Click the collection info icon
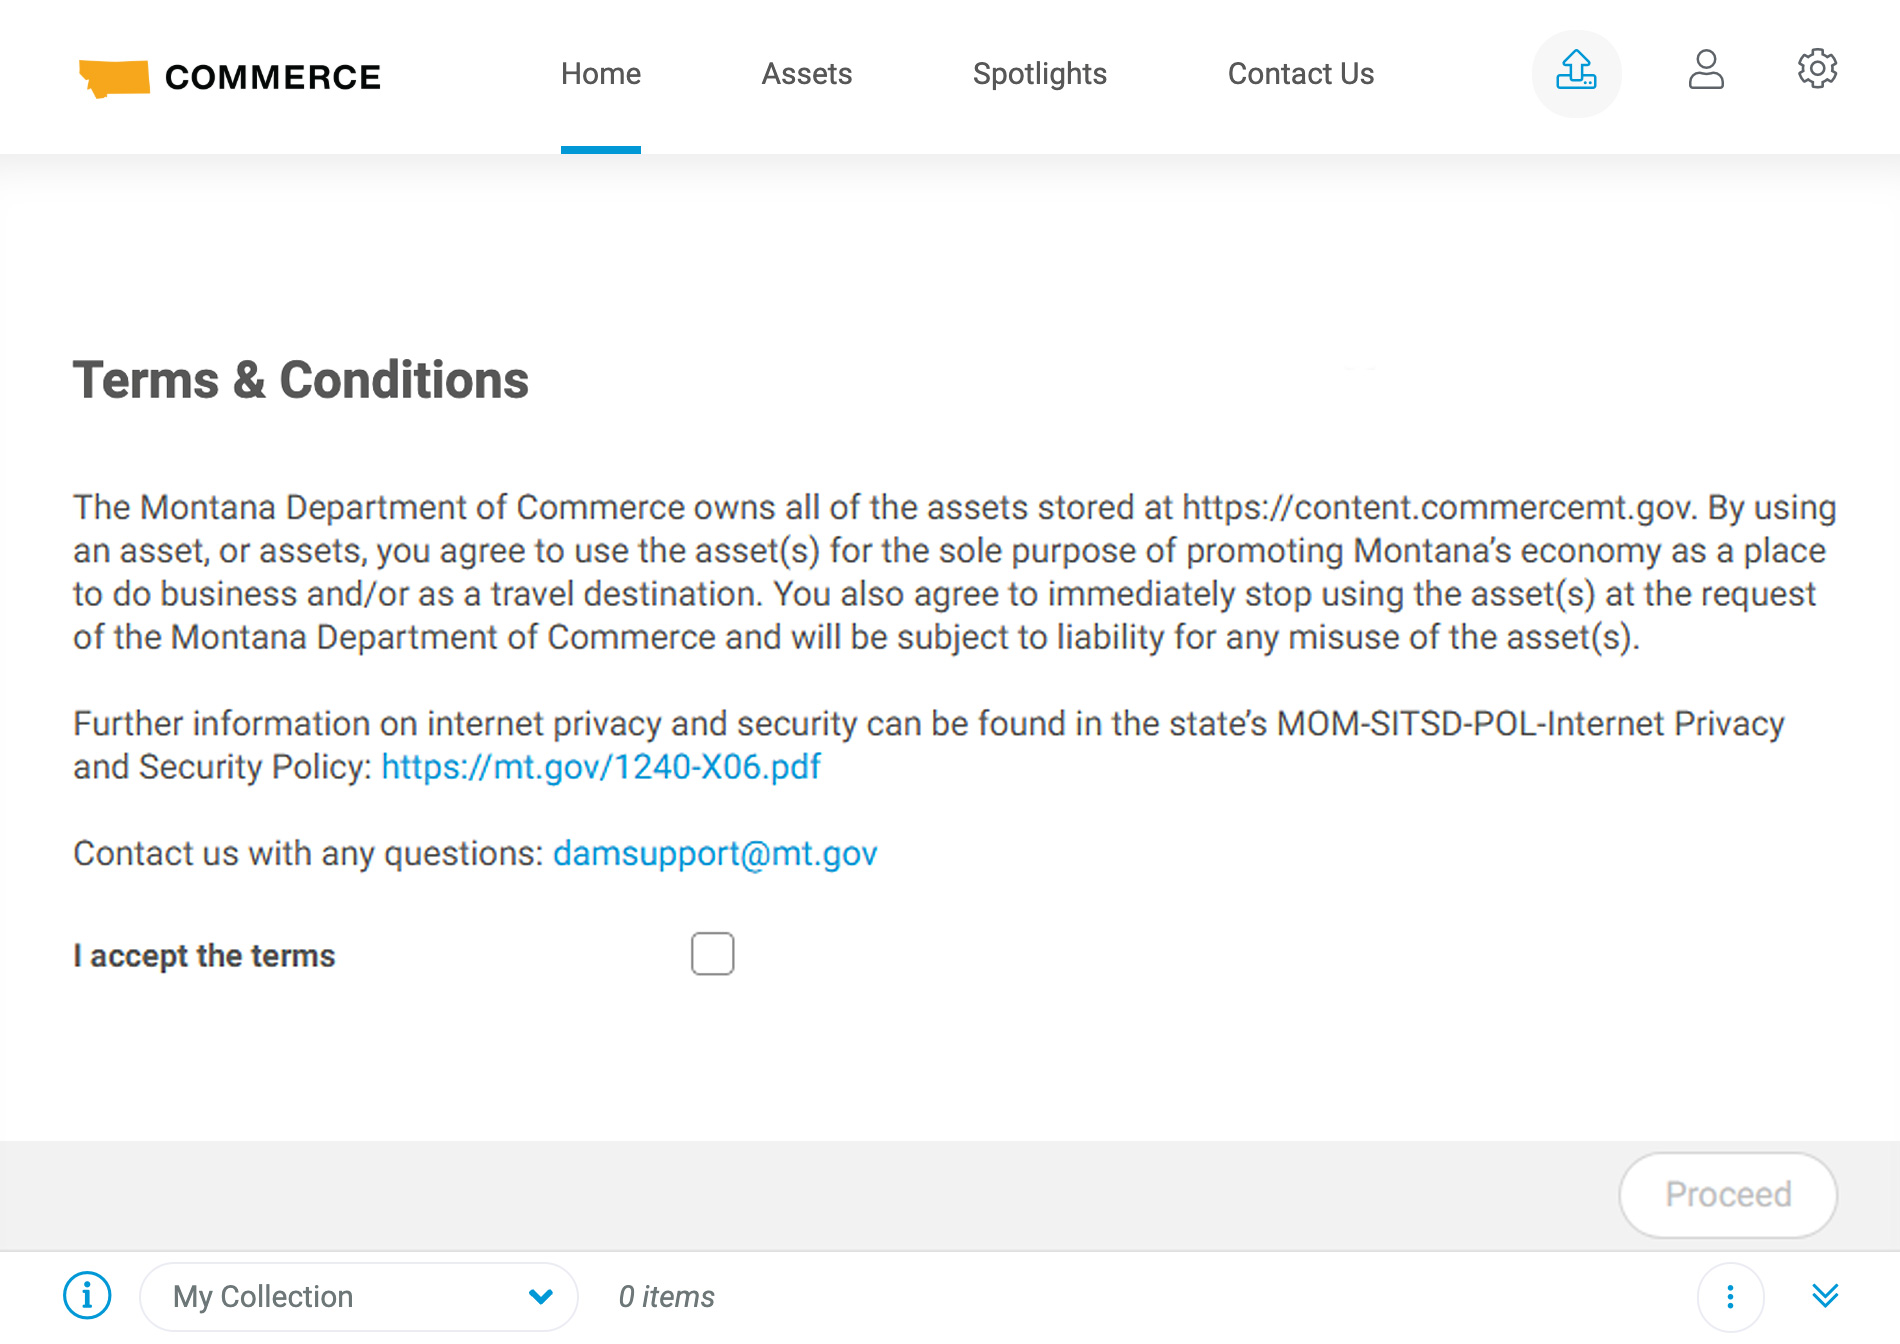Screen dimensions: 1900x1344 [x=87, y=1296]
